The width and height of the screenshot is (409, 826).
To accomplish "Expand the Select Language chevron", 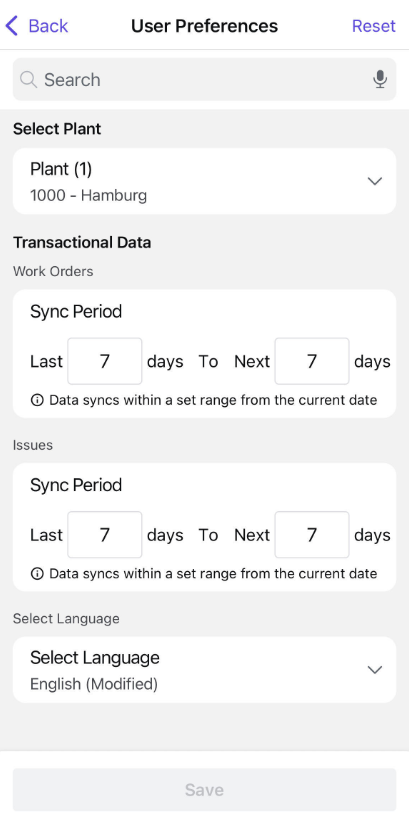I will (x=375, y=670).
